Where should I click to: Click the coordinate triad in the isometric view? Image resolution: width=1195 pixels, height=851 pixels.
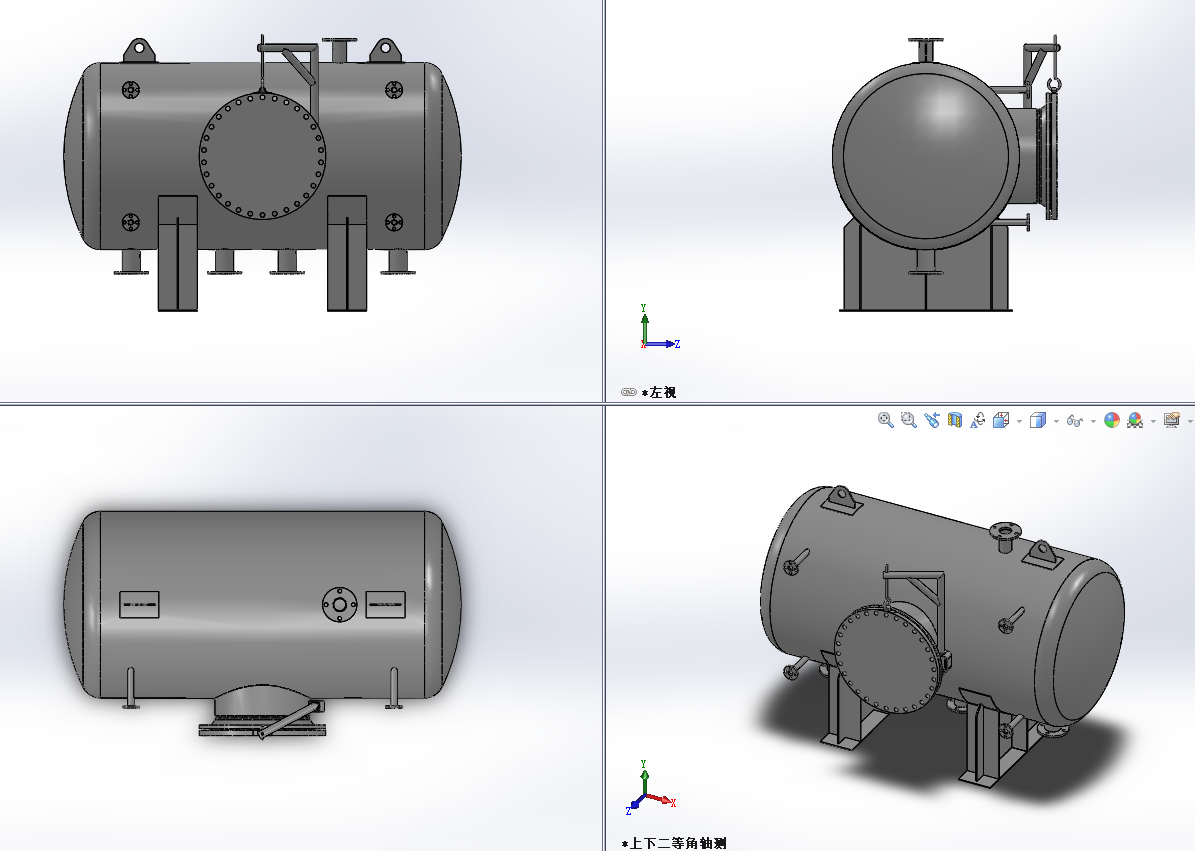point(650,788)
